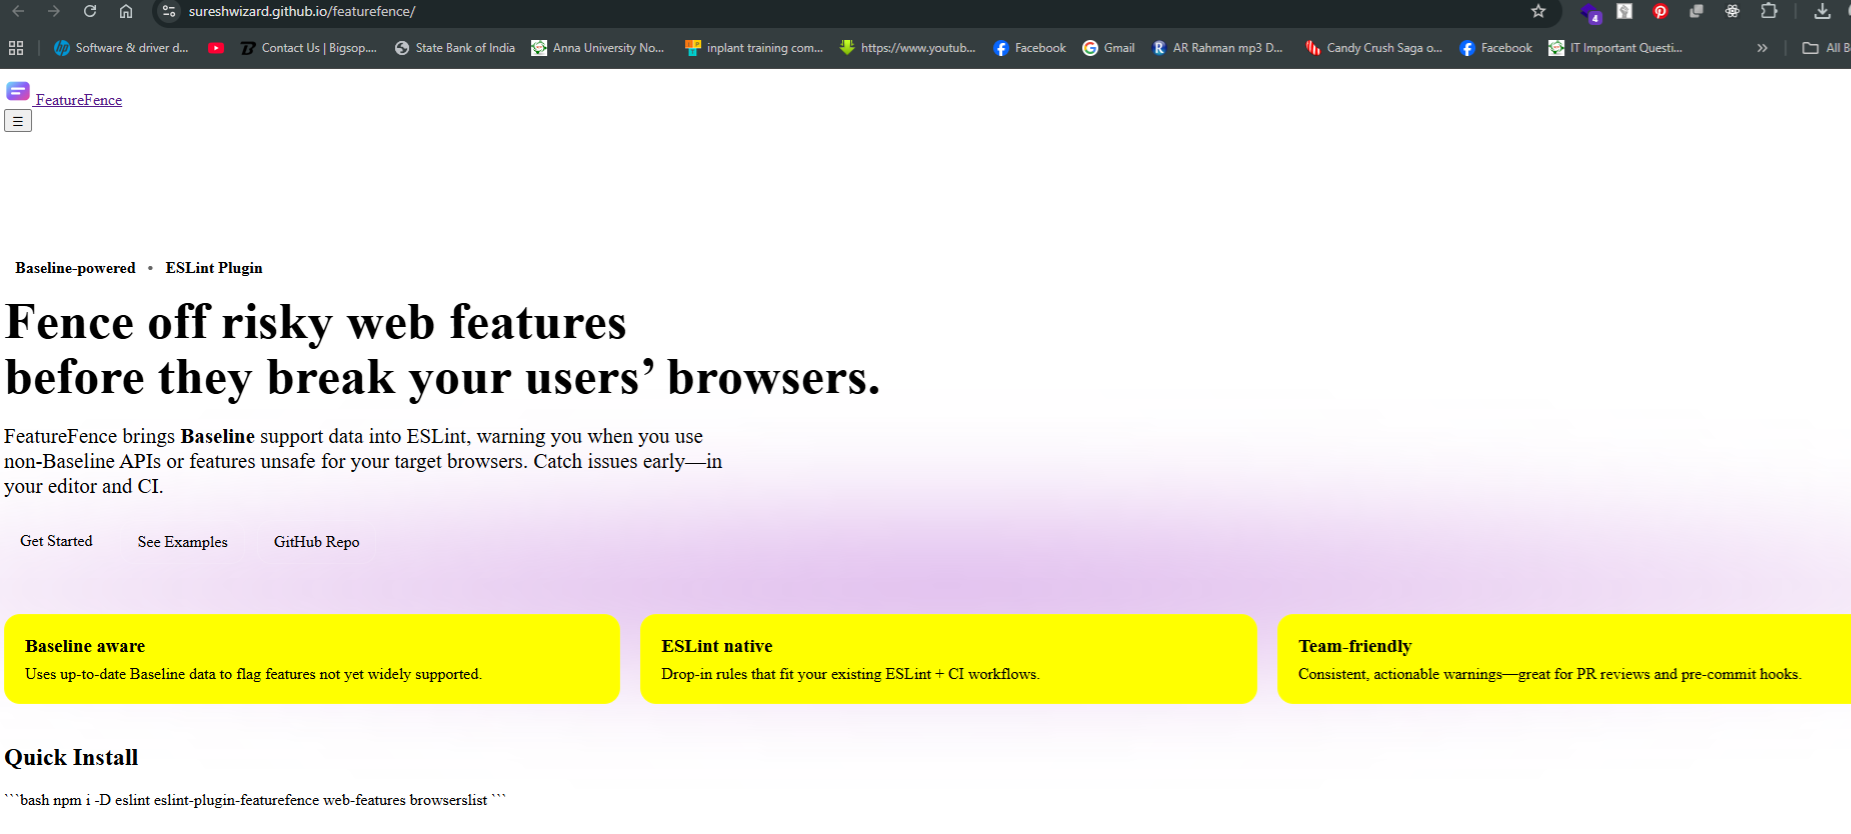Click the browser forward arrow
Screen dimensions: 1851x834
tap(54, 11)
